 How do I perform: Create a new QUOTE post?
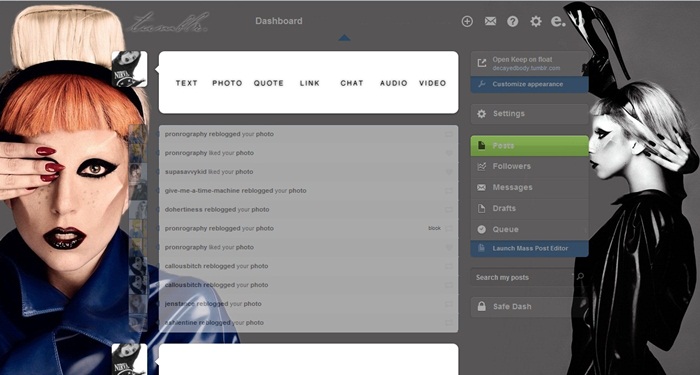[x=268, y=83]
